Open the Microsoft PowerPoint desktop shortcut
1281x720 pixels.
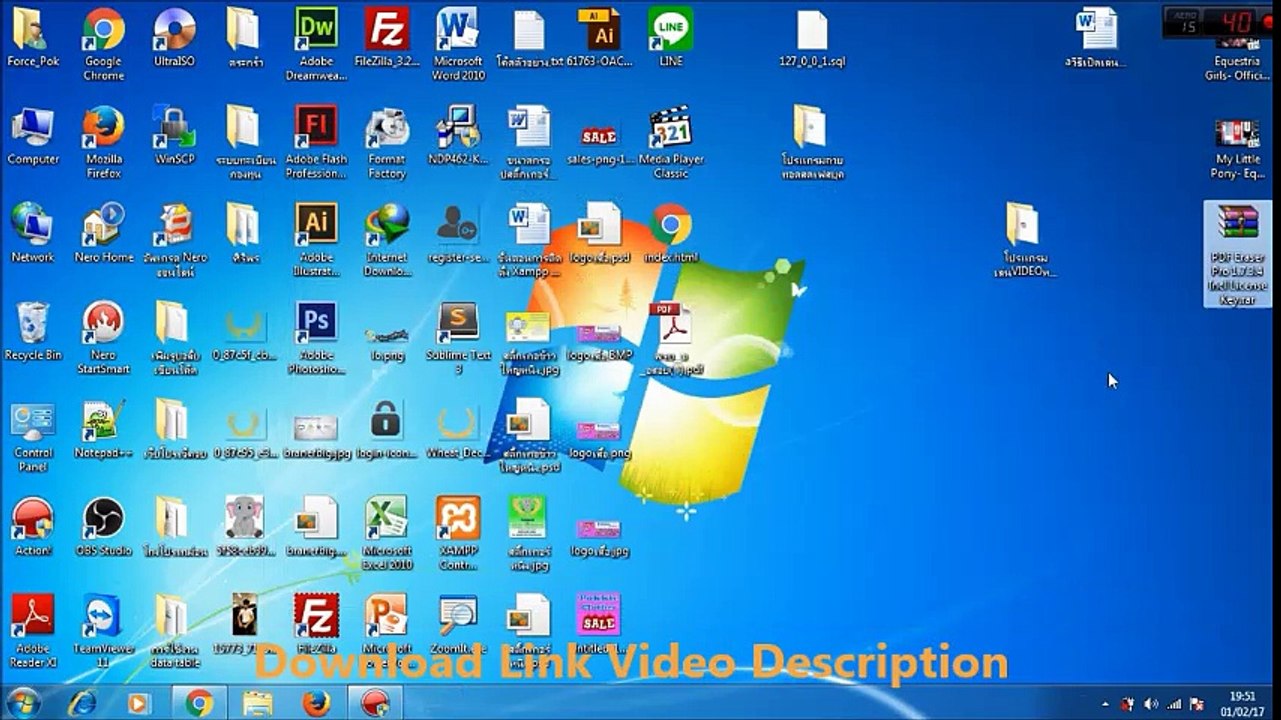click(x=387, y=632)
